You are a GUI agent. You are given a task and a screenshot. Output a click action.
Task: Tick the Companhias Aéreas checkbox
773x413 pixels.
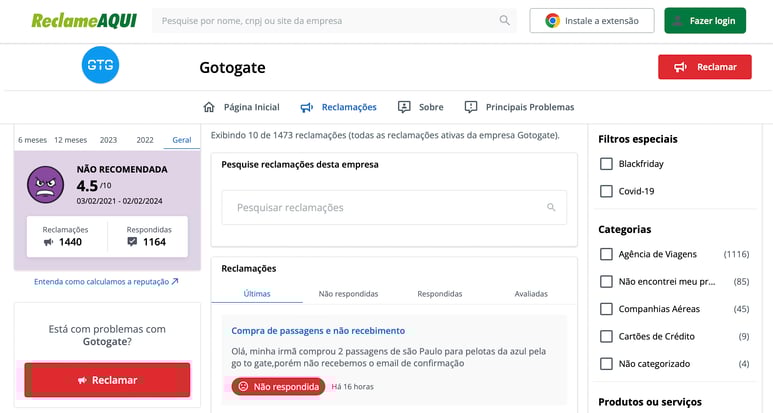pyautogui.click(x=606, y=309)
